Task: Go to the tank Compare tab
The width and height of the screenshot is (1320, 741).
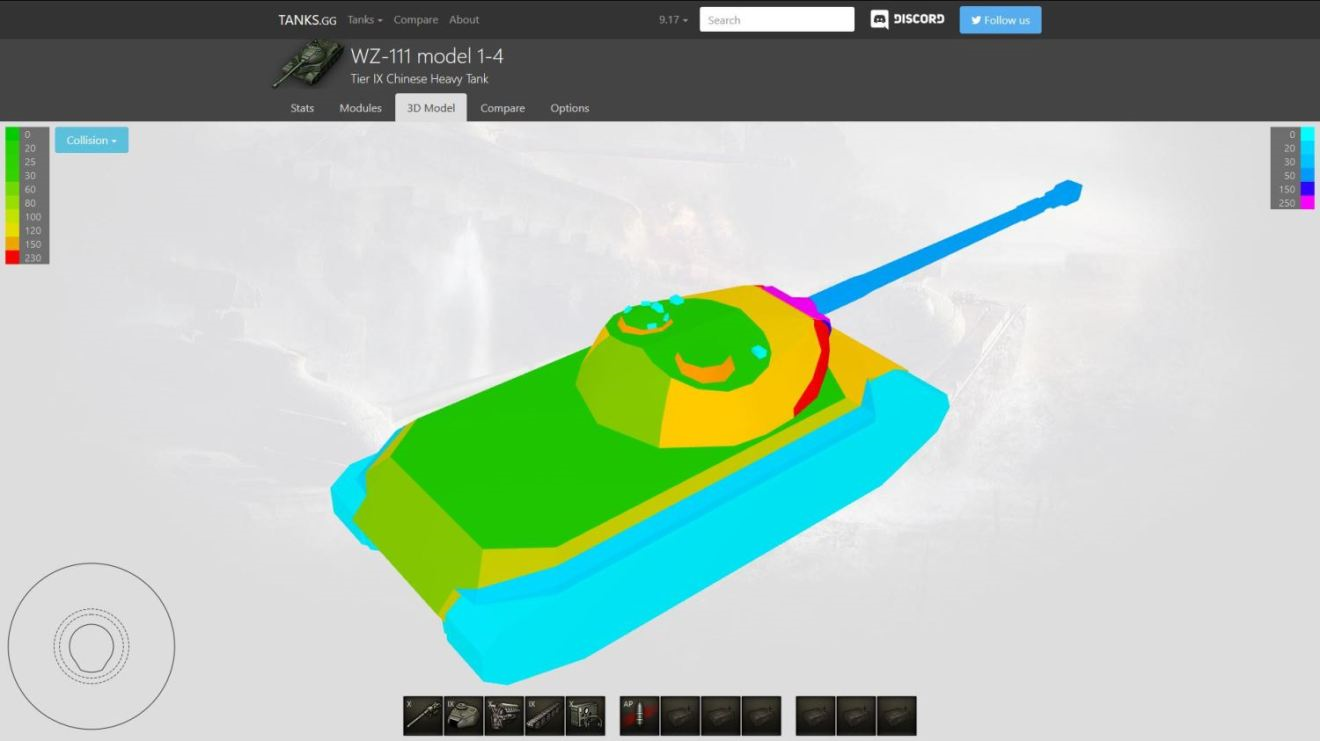Action: coord(502,108)
